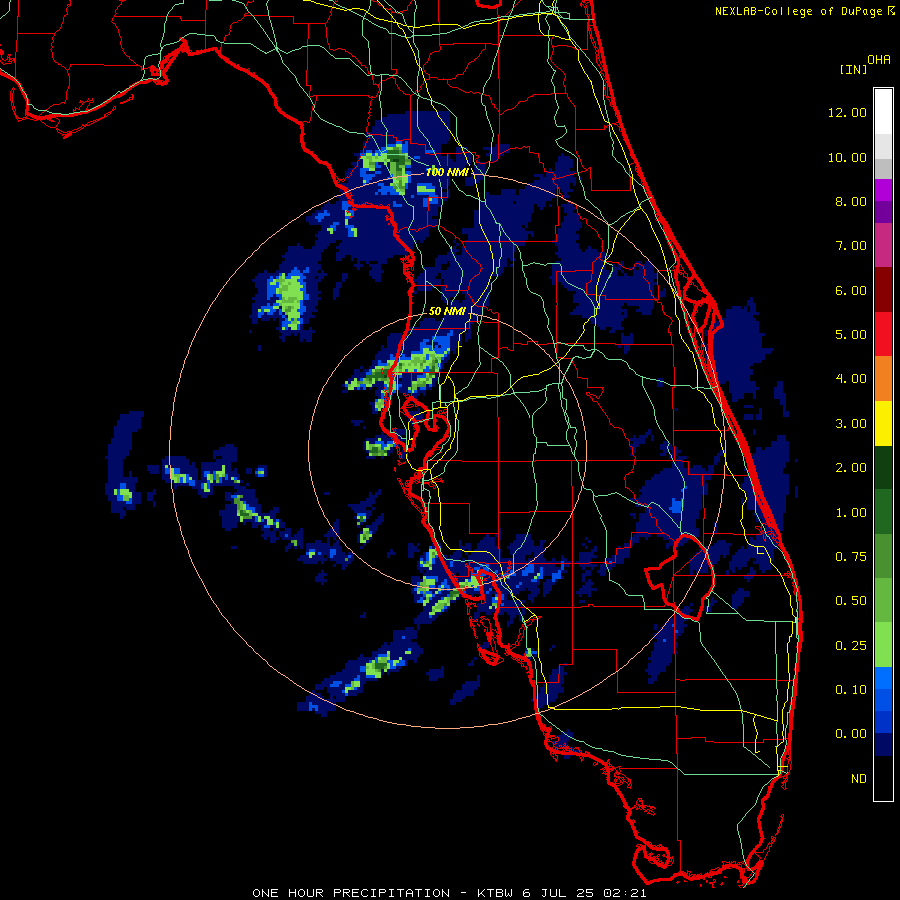The image size is (900, 900).
Task: Click the [IN] units label
Action: (854, 69)
